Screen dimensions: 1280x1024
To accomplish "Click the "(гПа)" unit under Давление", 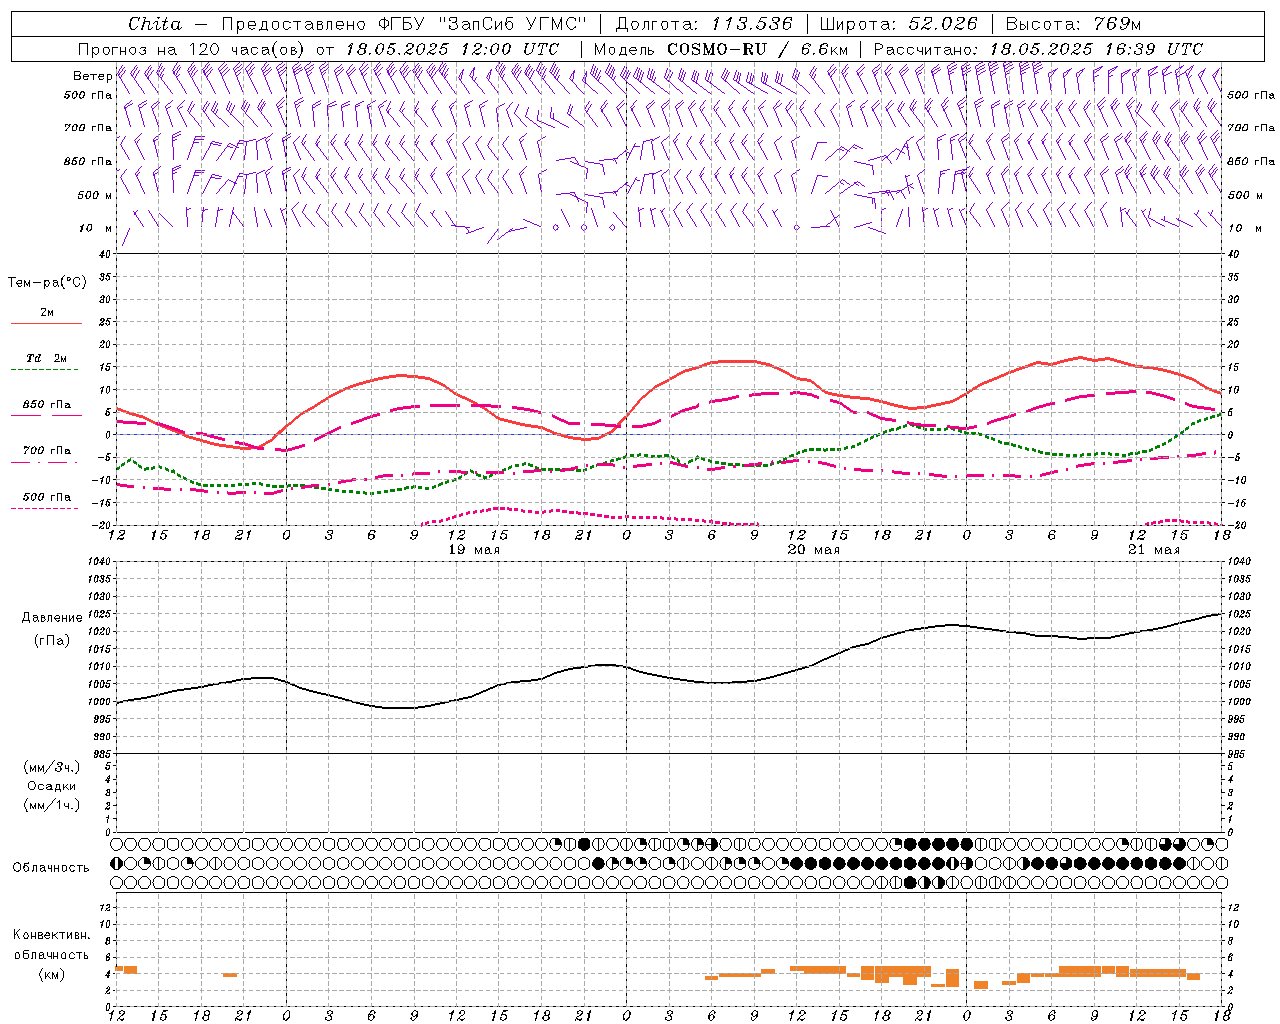I will tap(52, 641).
